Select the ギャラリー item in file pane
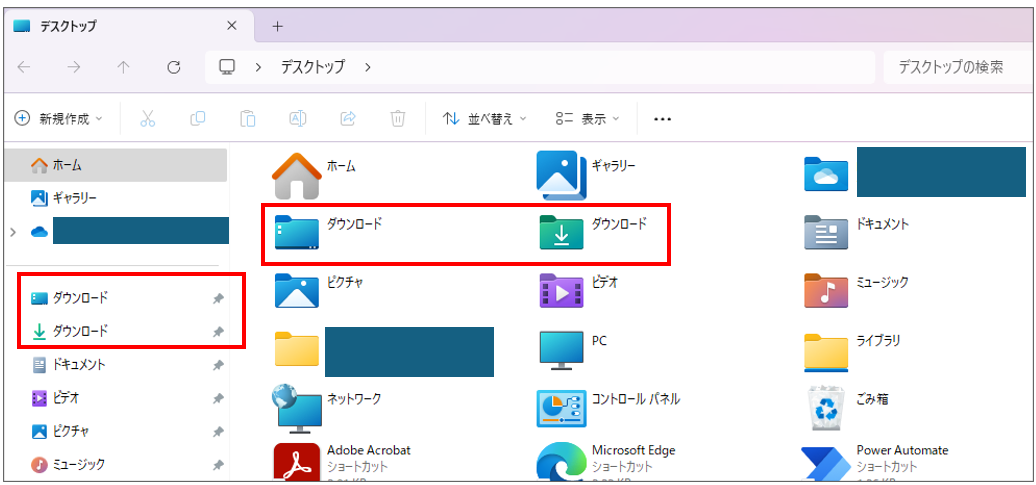1036x485 pixels. (x=587, y=174)
